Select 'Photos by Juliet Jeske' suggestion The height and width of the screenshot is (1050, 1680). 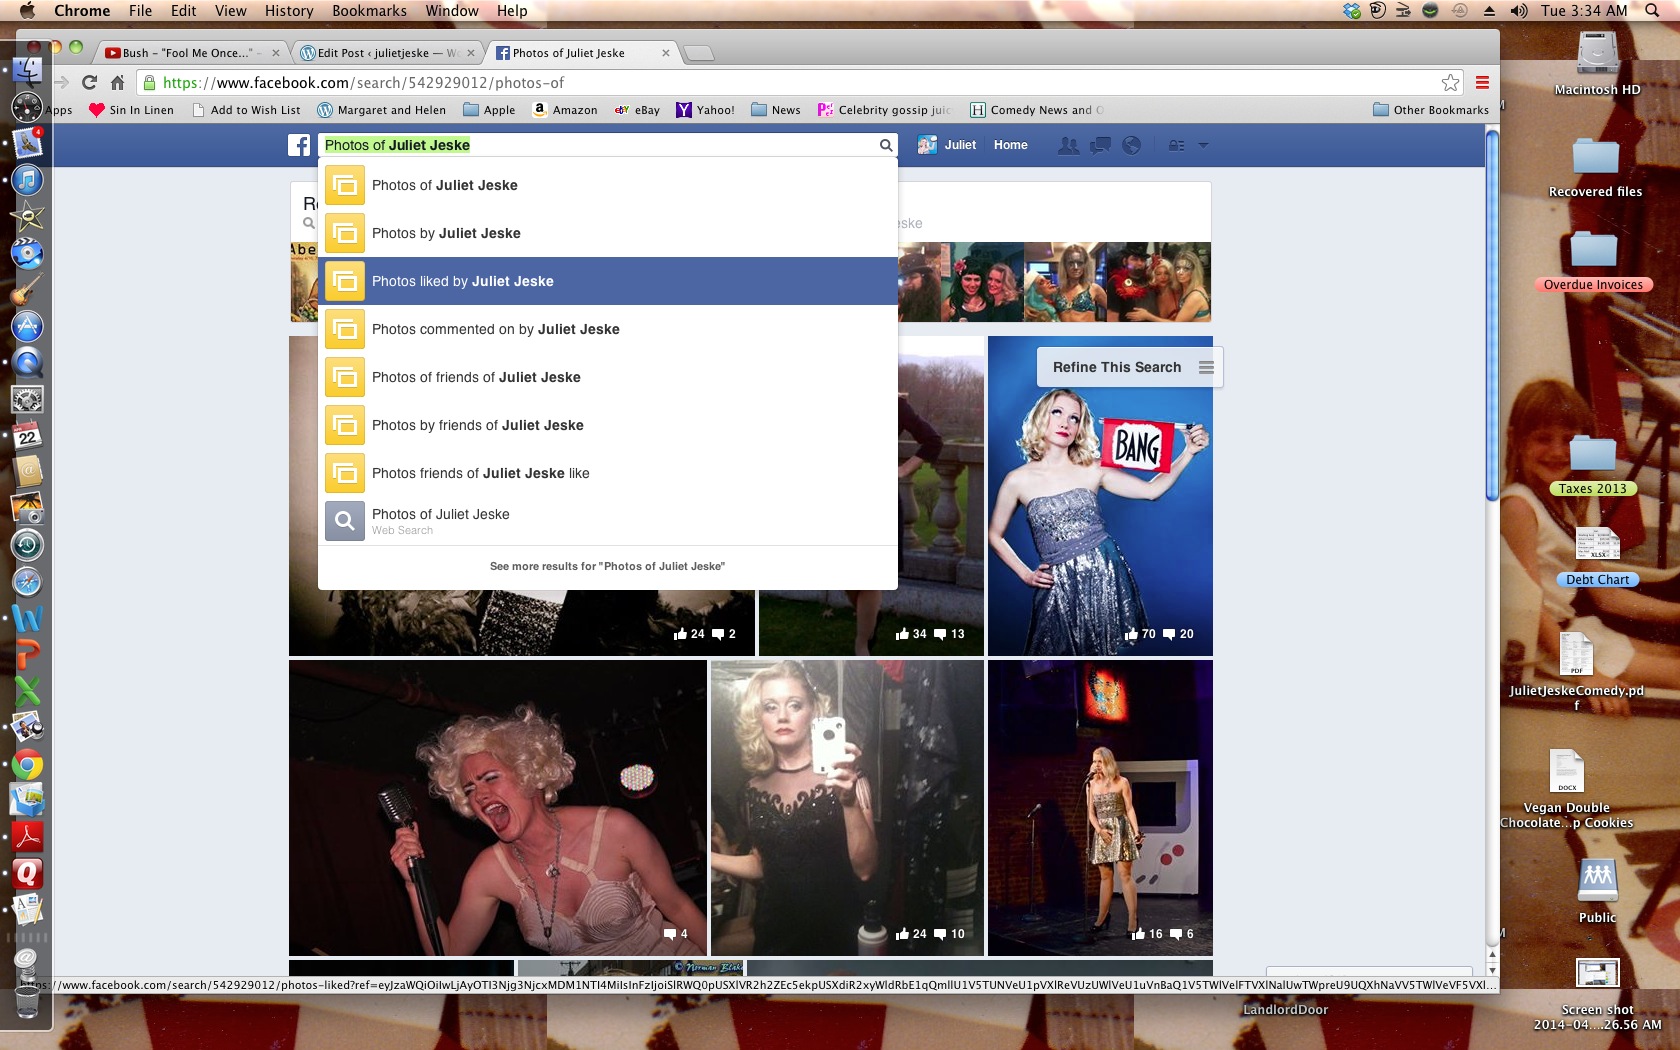(608, 233)
